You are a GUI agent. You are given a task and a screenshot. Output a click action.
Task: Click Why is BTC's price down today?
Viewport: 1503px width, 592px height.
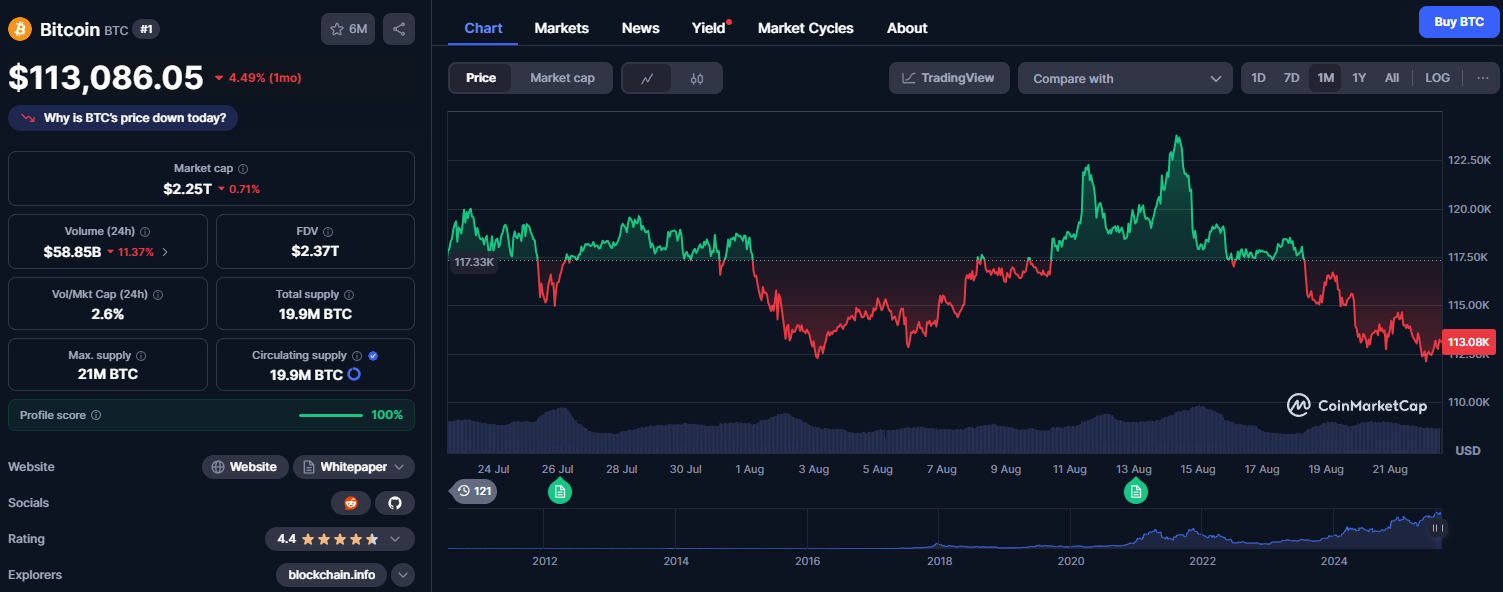click(x=123, y=118)
